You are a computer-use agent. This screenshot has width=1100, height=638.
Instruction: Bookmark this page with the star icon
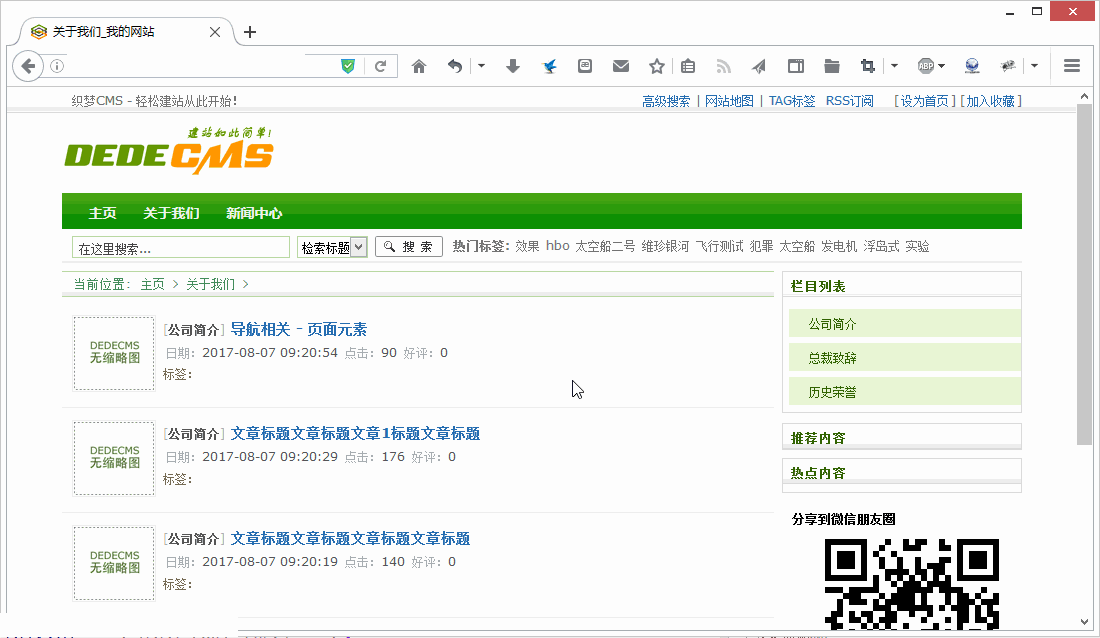pos(656,66)
